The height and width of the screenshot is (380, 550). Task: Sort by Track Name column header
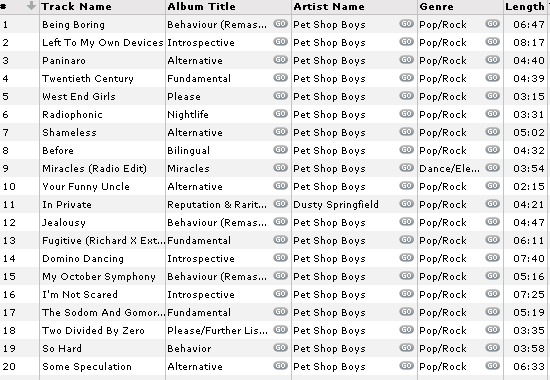(76, 7)
